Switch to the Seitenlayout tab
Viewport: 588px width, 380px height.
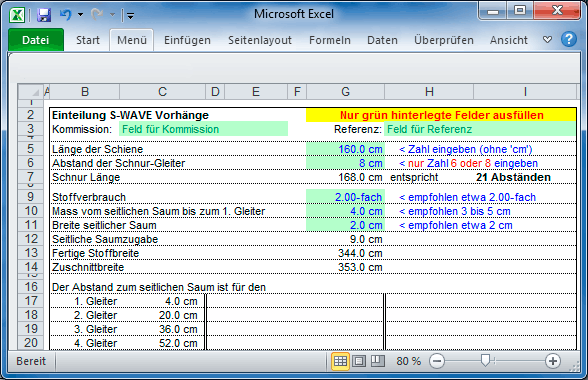click(260, 40)
